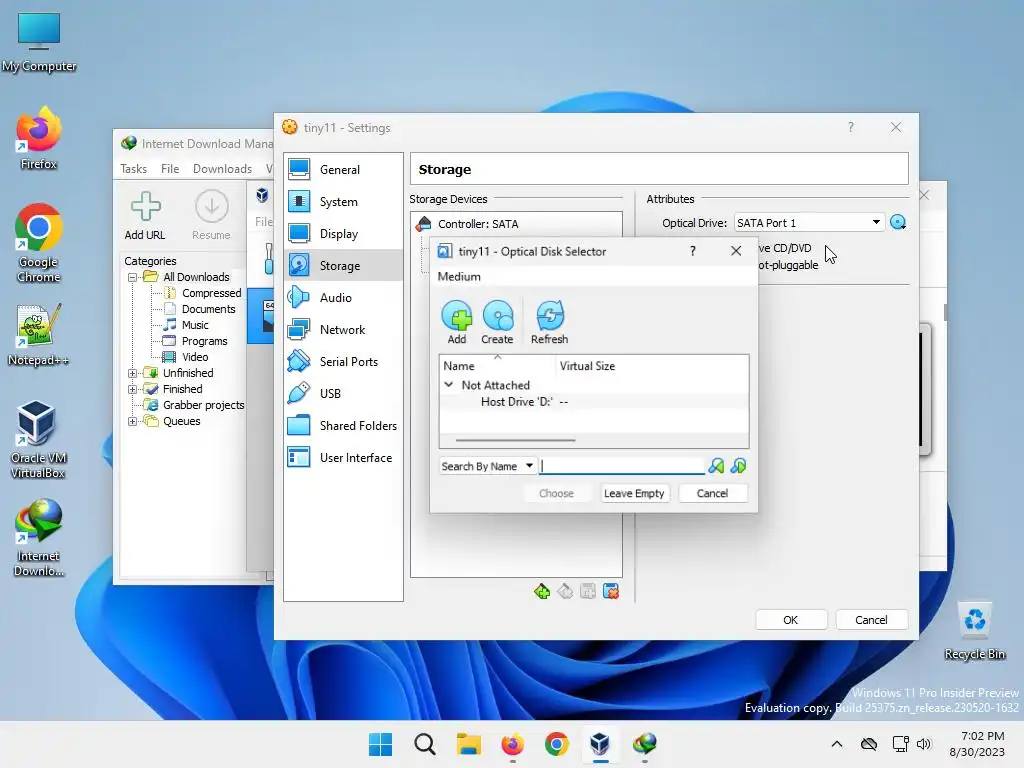Click Firefox desktop shortcut
This screenshot has width=1024, height=768.
39,138
